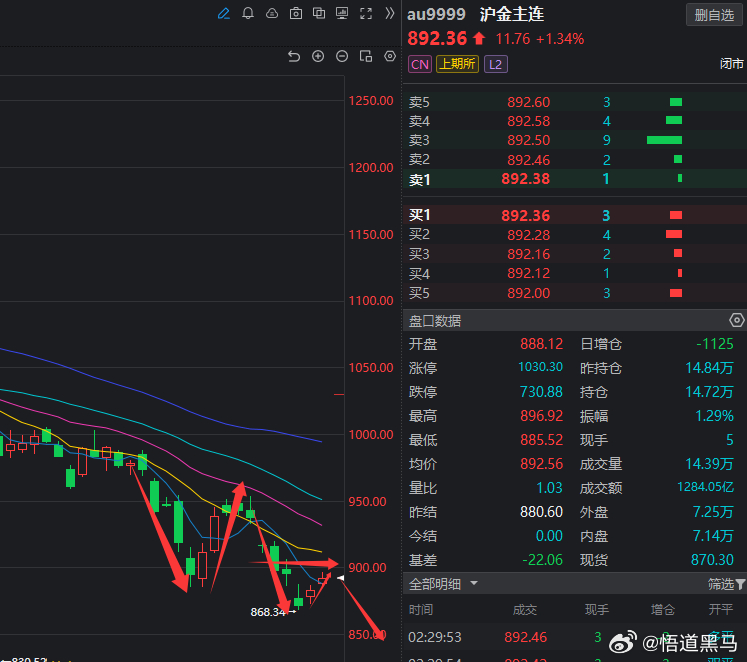Select the 卖2 row at 892.46
The width and height of the screenshot is (747, 662).
[575, 160]
